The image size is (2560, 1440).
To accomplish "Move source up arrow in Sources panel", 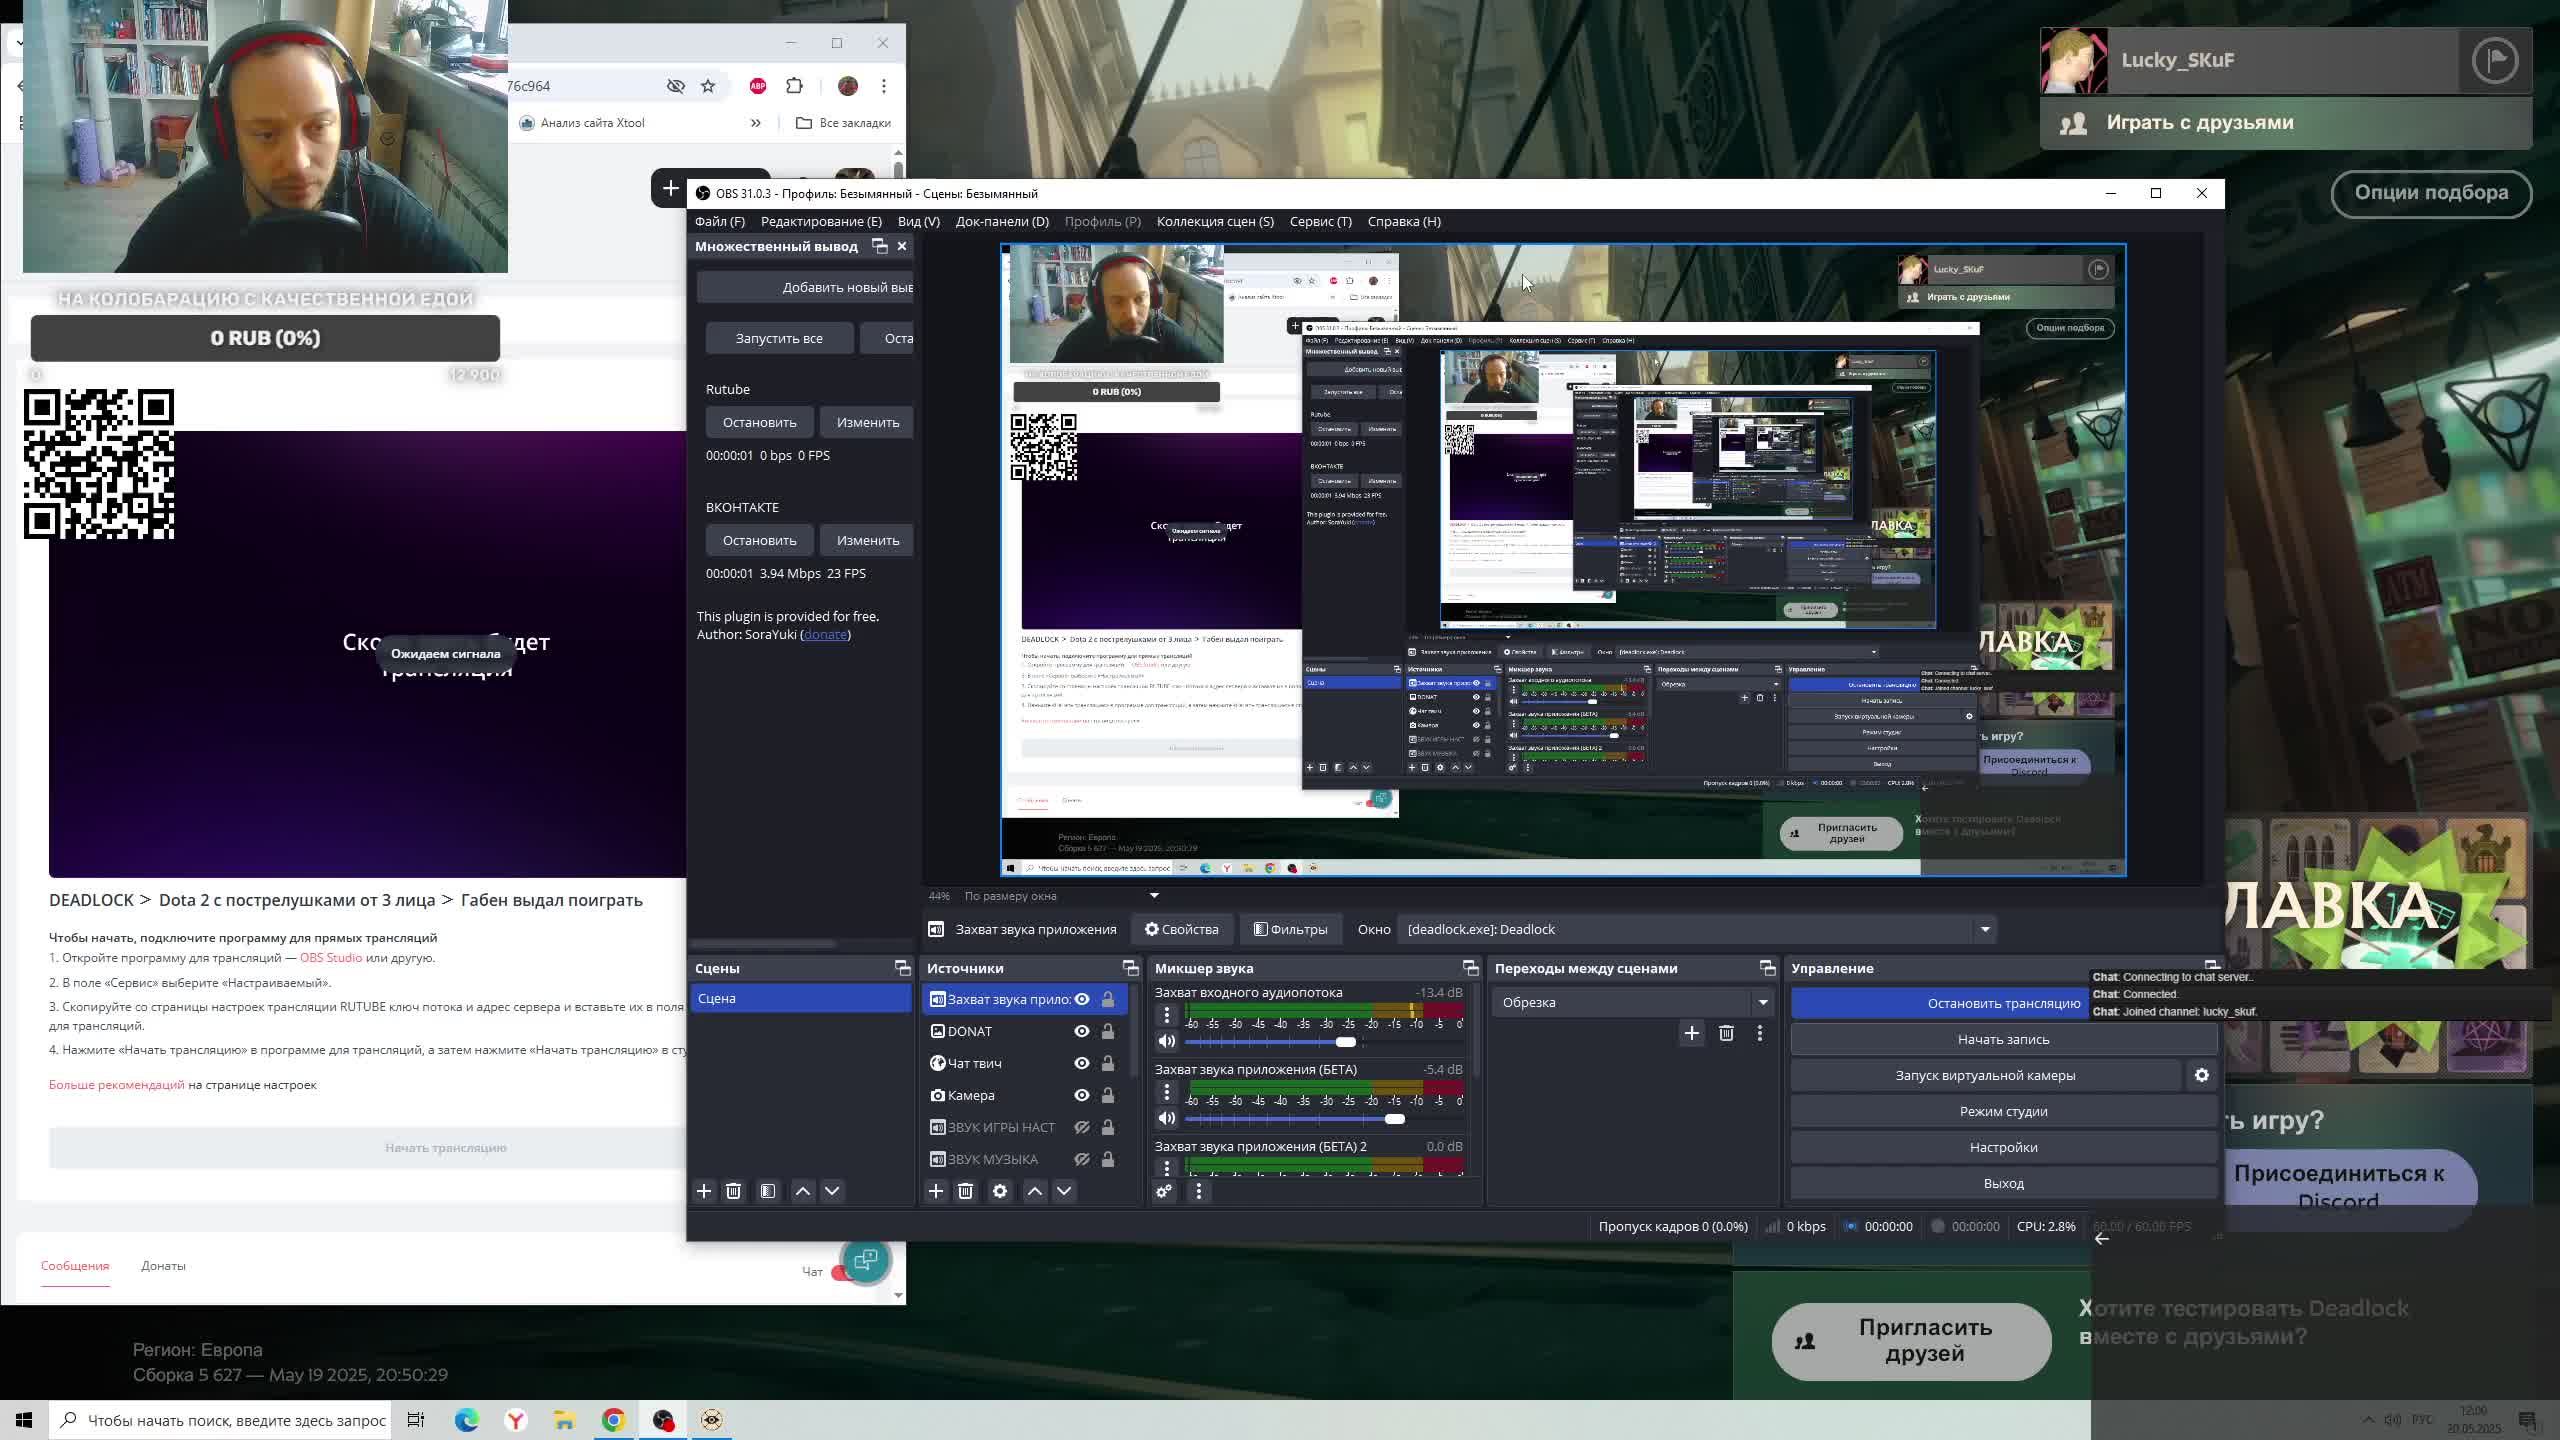I will [x=1035, y=1191].
